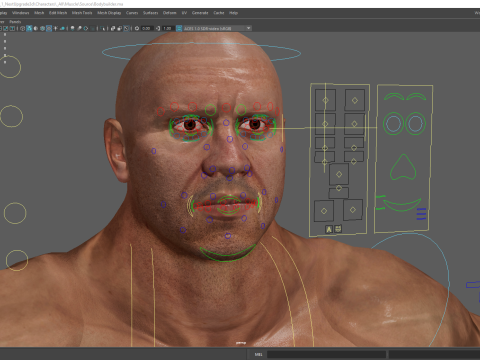Select the blue halo control above the head
The image size is (480, 360).
[x=201, y=52]
